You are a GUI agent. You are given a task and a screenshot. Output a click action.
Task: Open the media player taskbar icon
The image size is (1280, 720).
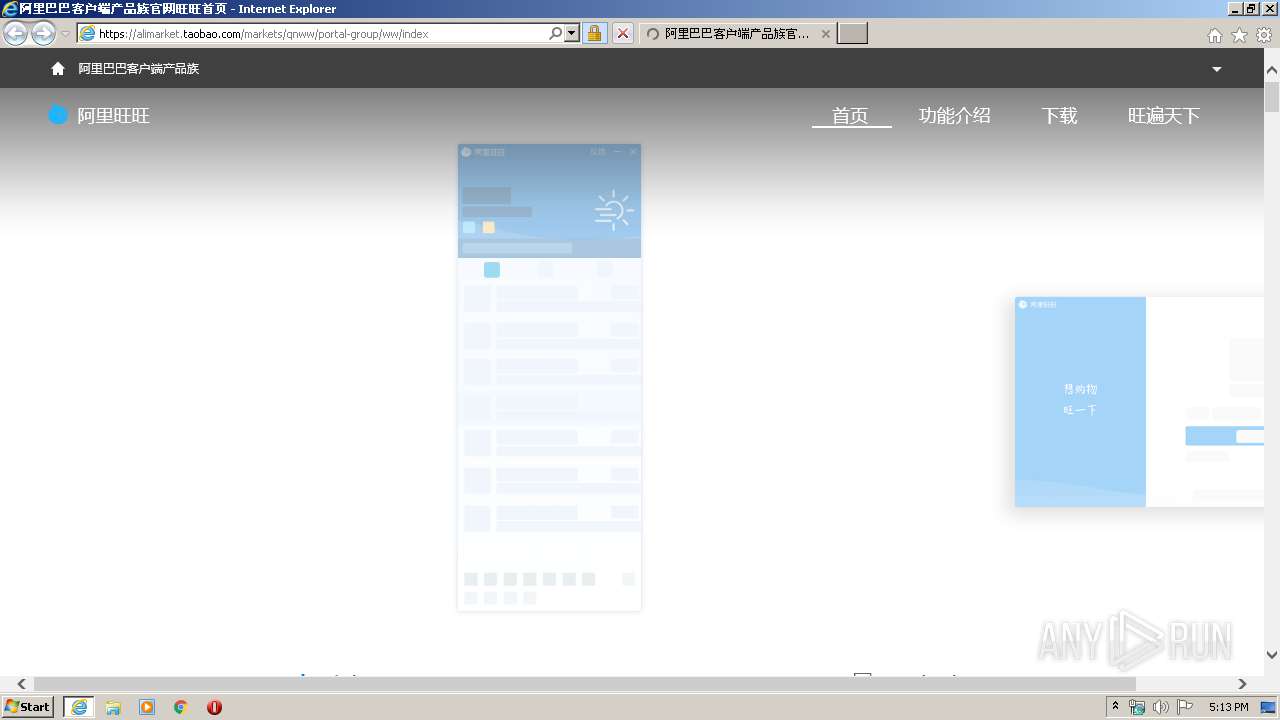[147, 707]
